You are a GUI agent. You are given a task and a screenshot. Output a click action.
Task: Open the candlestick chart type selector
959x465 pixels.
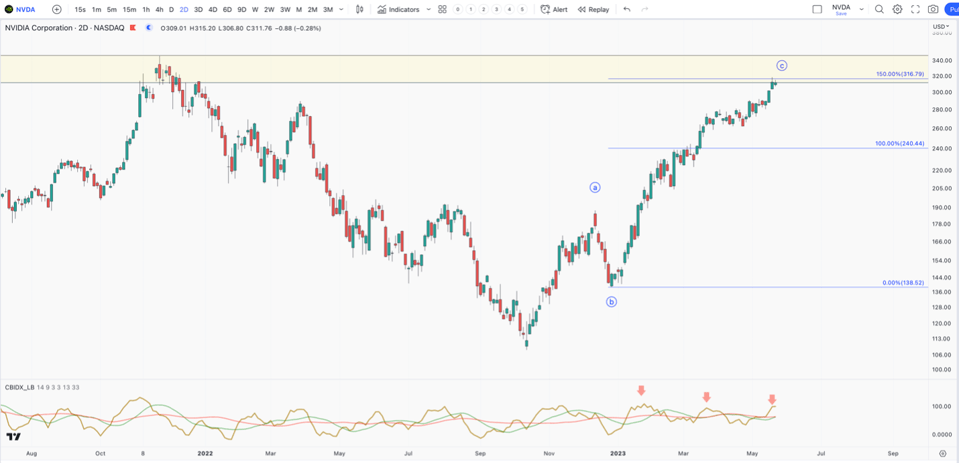(360, 9)
